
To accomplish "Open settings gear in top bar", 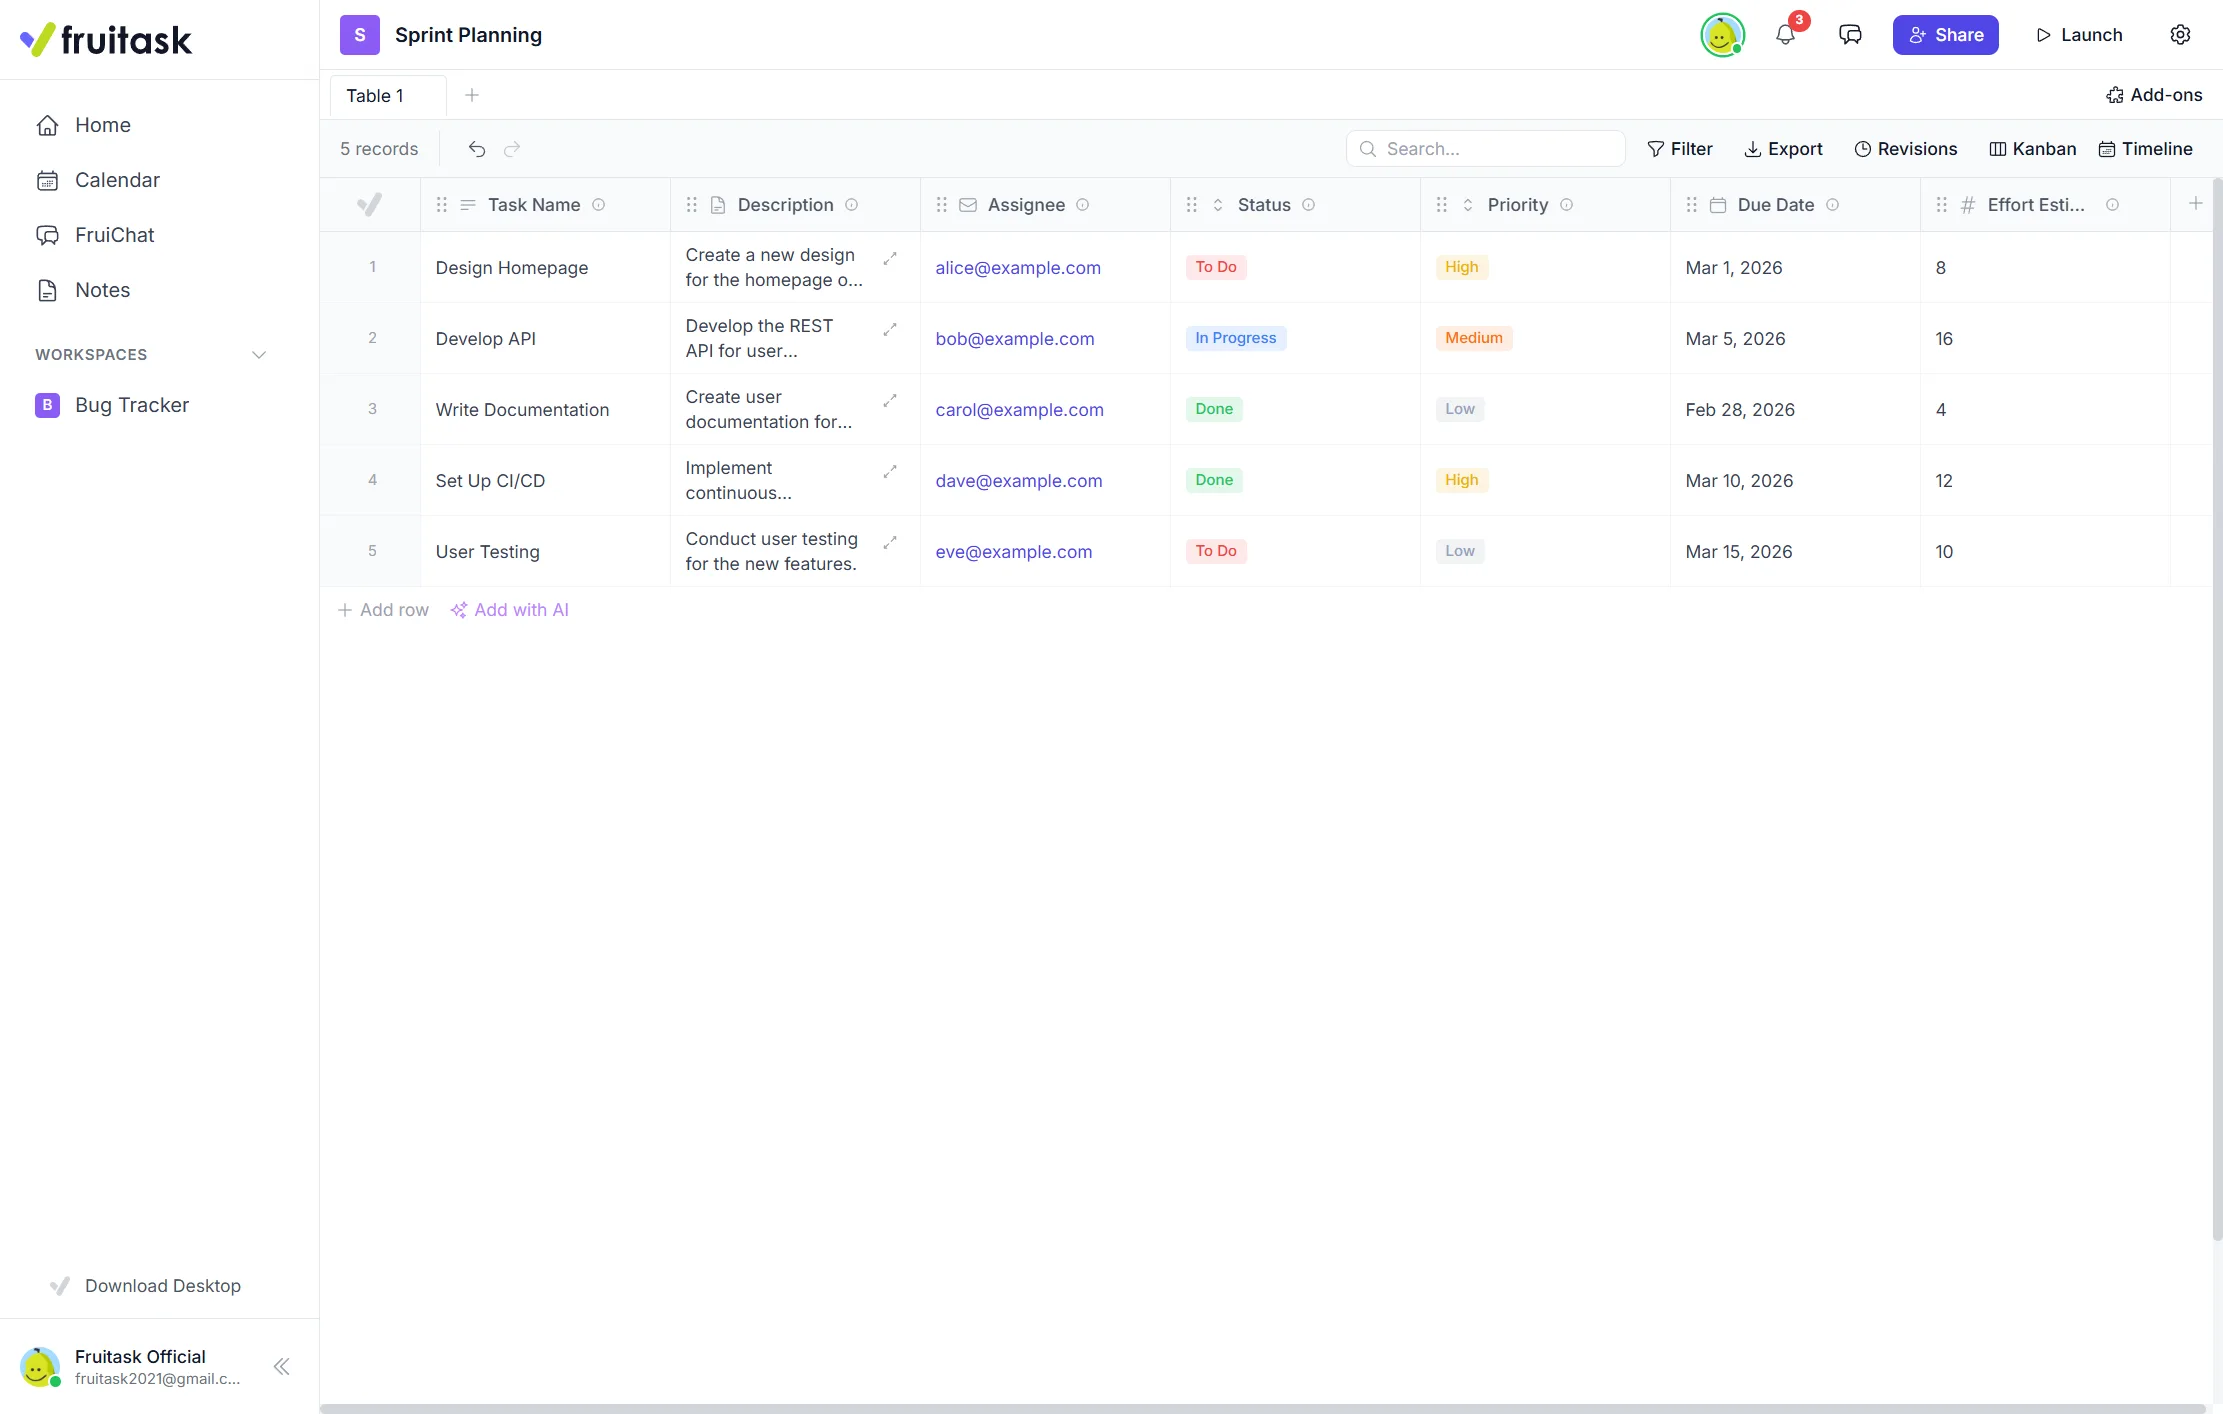I will point(2180,35).
